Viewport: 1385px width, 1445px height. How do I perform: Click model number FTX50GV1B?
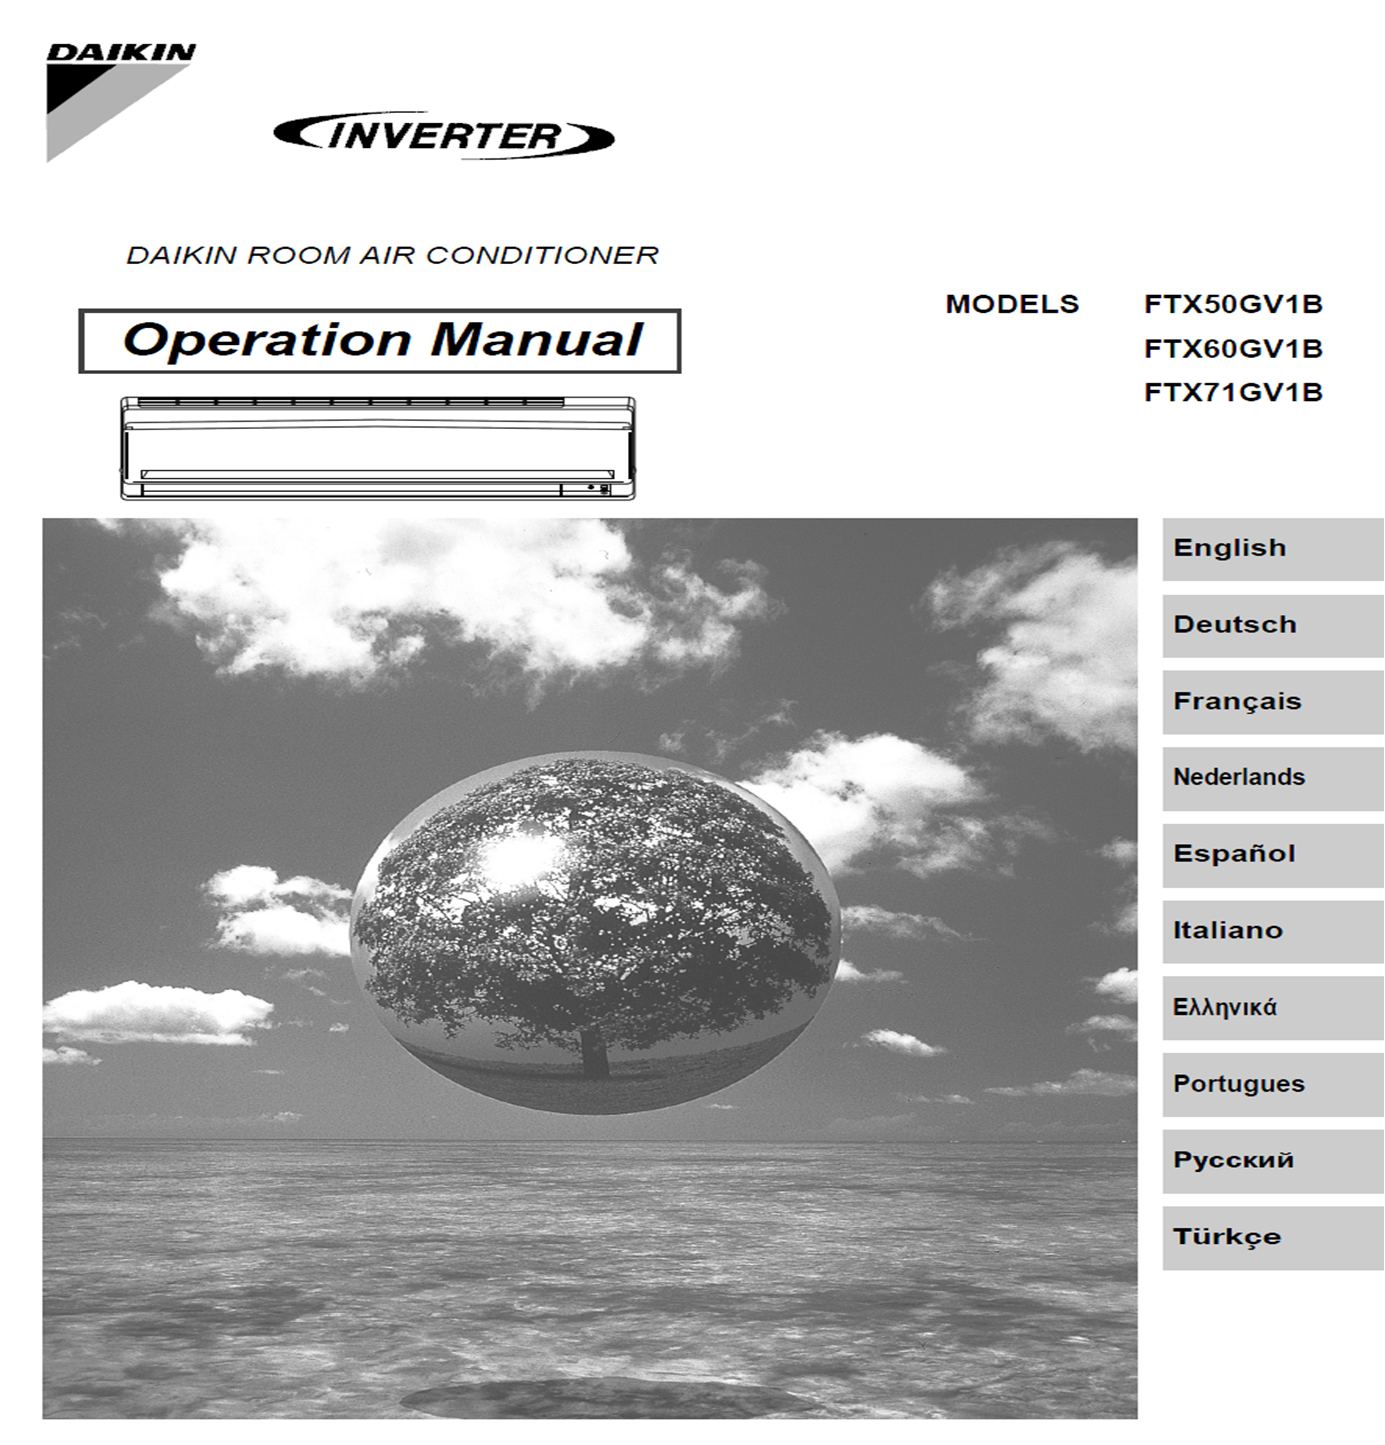point(1233,304)
